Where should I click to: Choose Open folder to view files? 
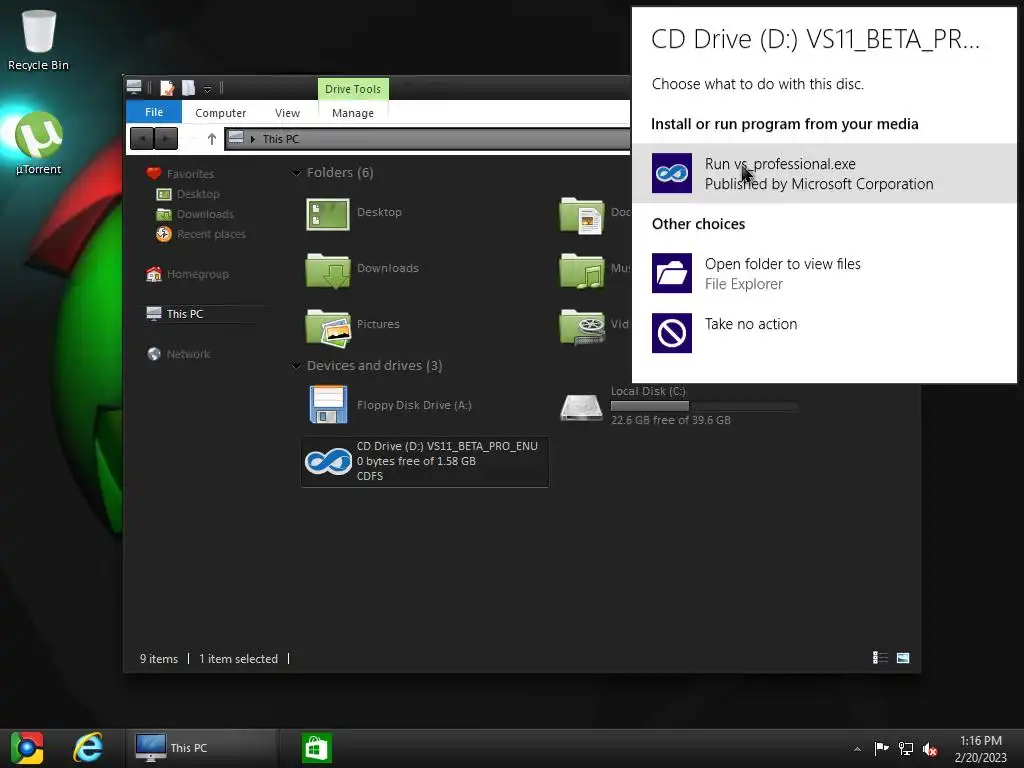click(x=824, y=274)
